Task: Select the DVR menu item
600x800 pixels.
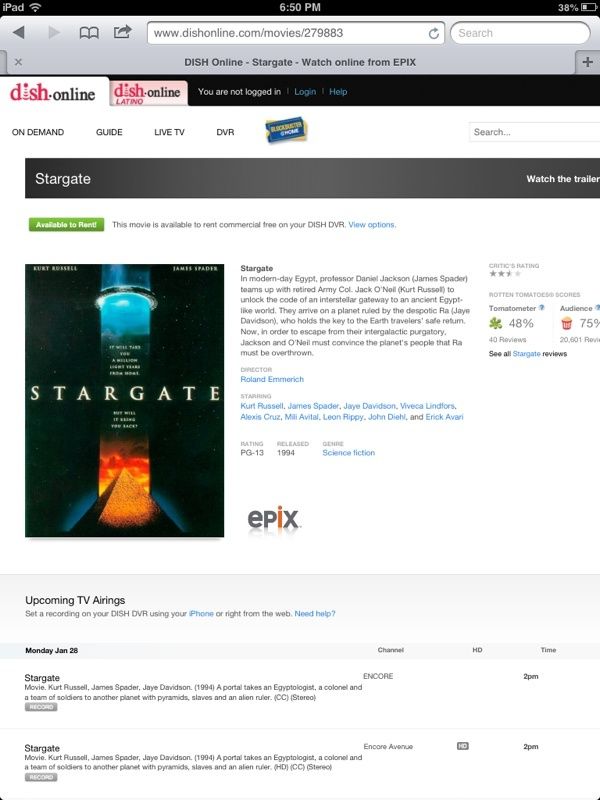Action: (x=225, y=132)
